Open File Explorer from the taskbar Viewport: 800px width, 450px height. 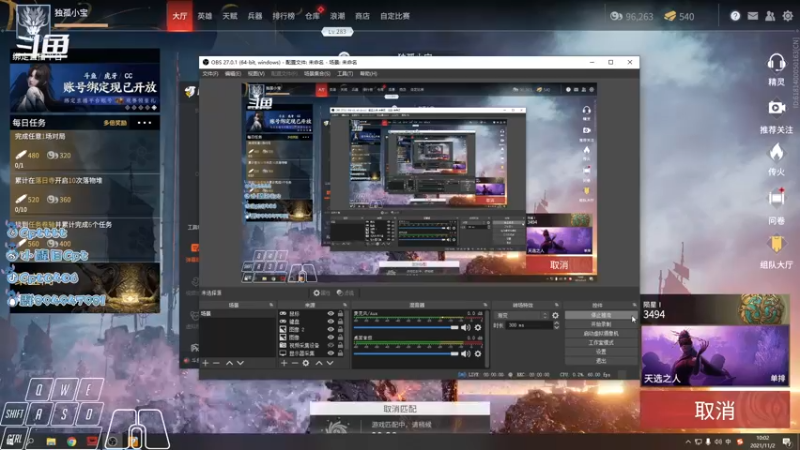[x=51, y=441]
